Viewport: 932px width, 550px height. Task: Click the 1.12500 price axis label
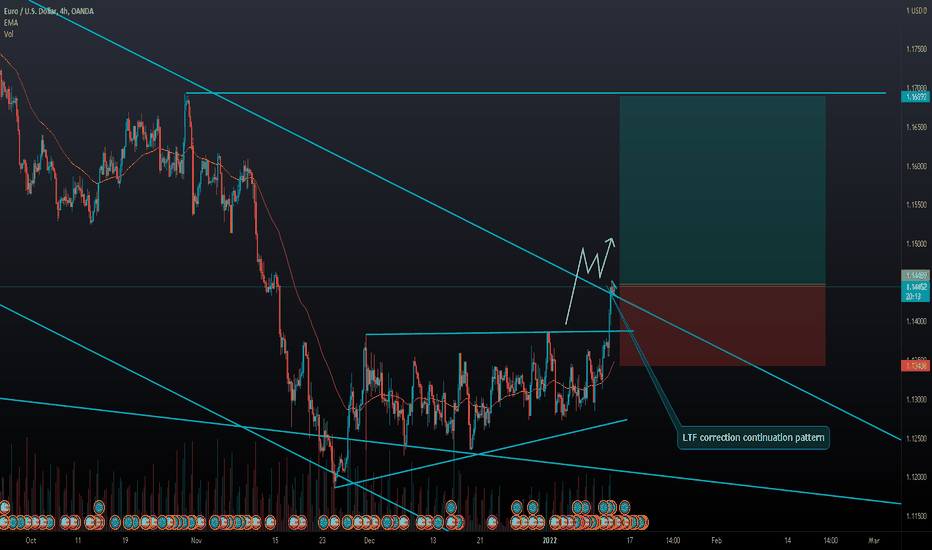click(x=916, y=438)
